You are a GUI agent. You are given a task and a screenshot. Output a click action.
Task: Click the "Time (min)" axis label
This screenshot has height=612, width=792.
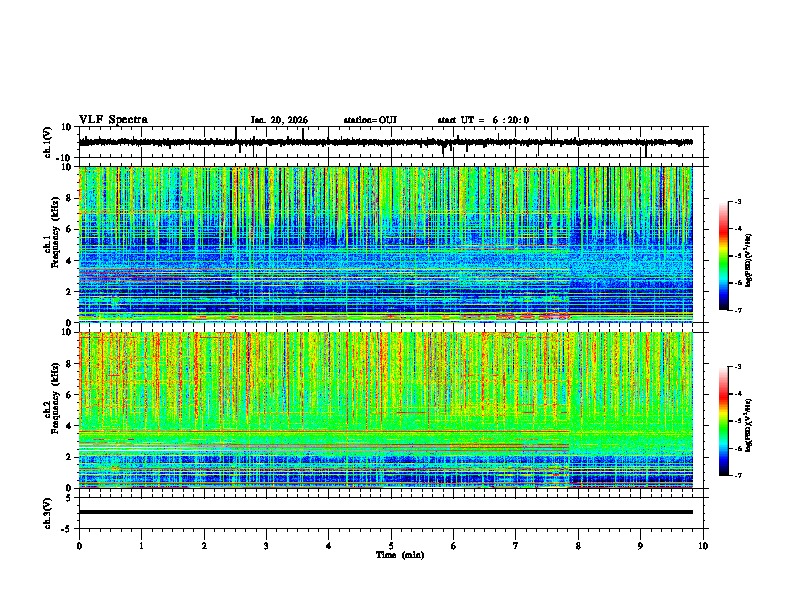pos(400,555)
